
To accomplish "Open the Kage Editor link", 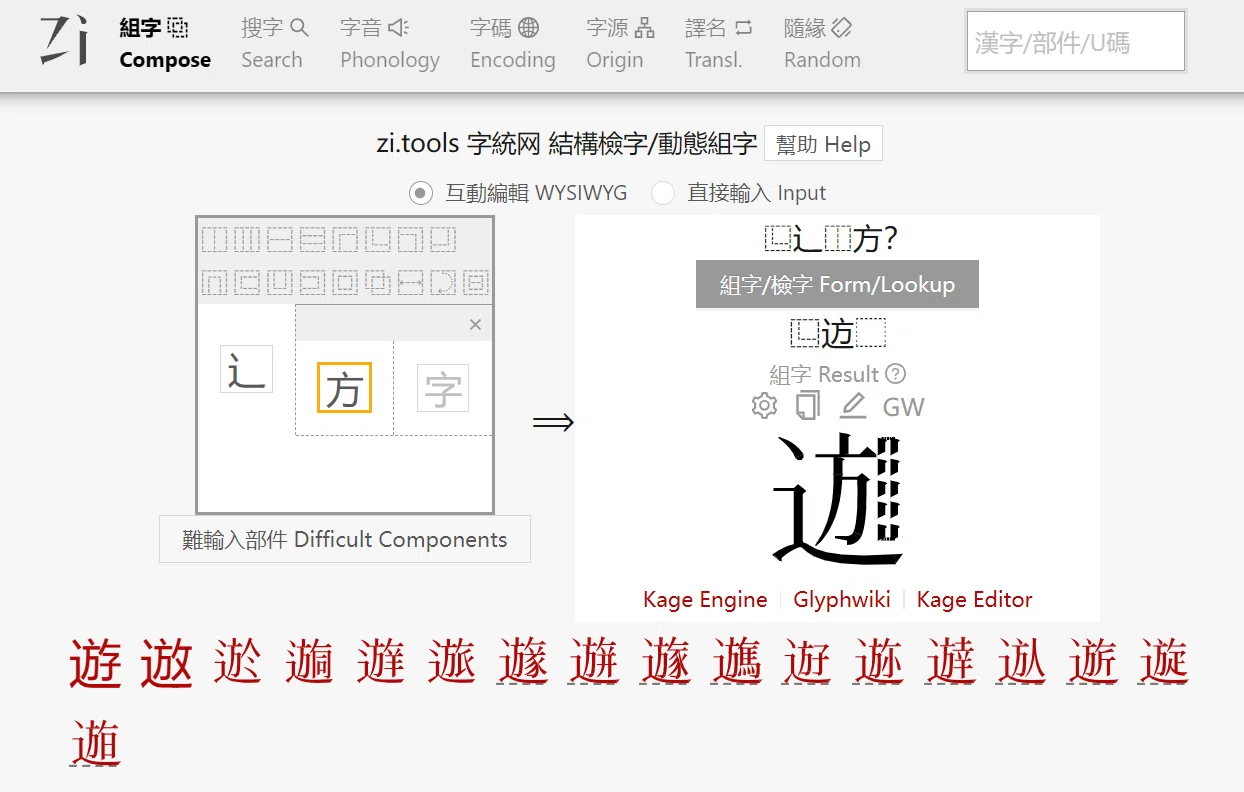I will pyautogui.click(x=974, y=600).
